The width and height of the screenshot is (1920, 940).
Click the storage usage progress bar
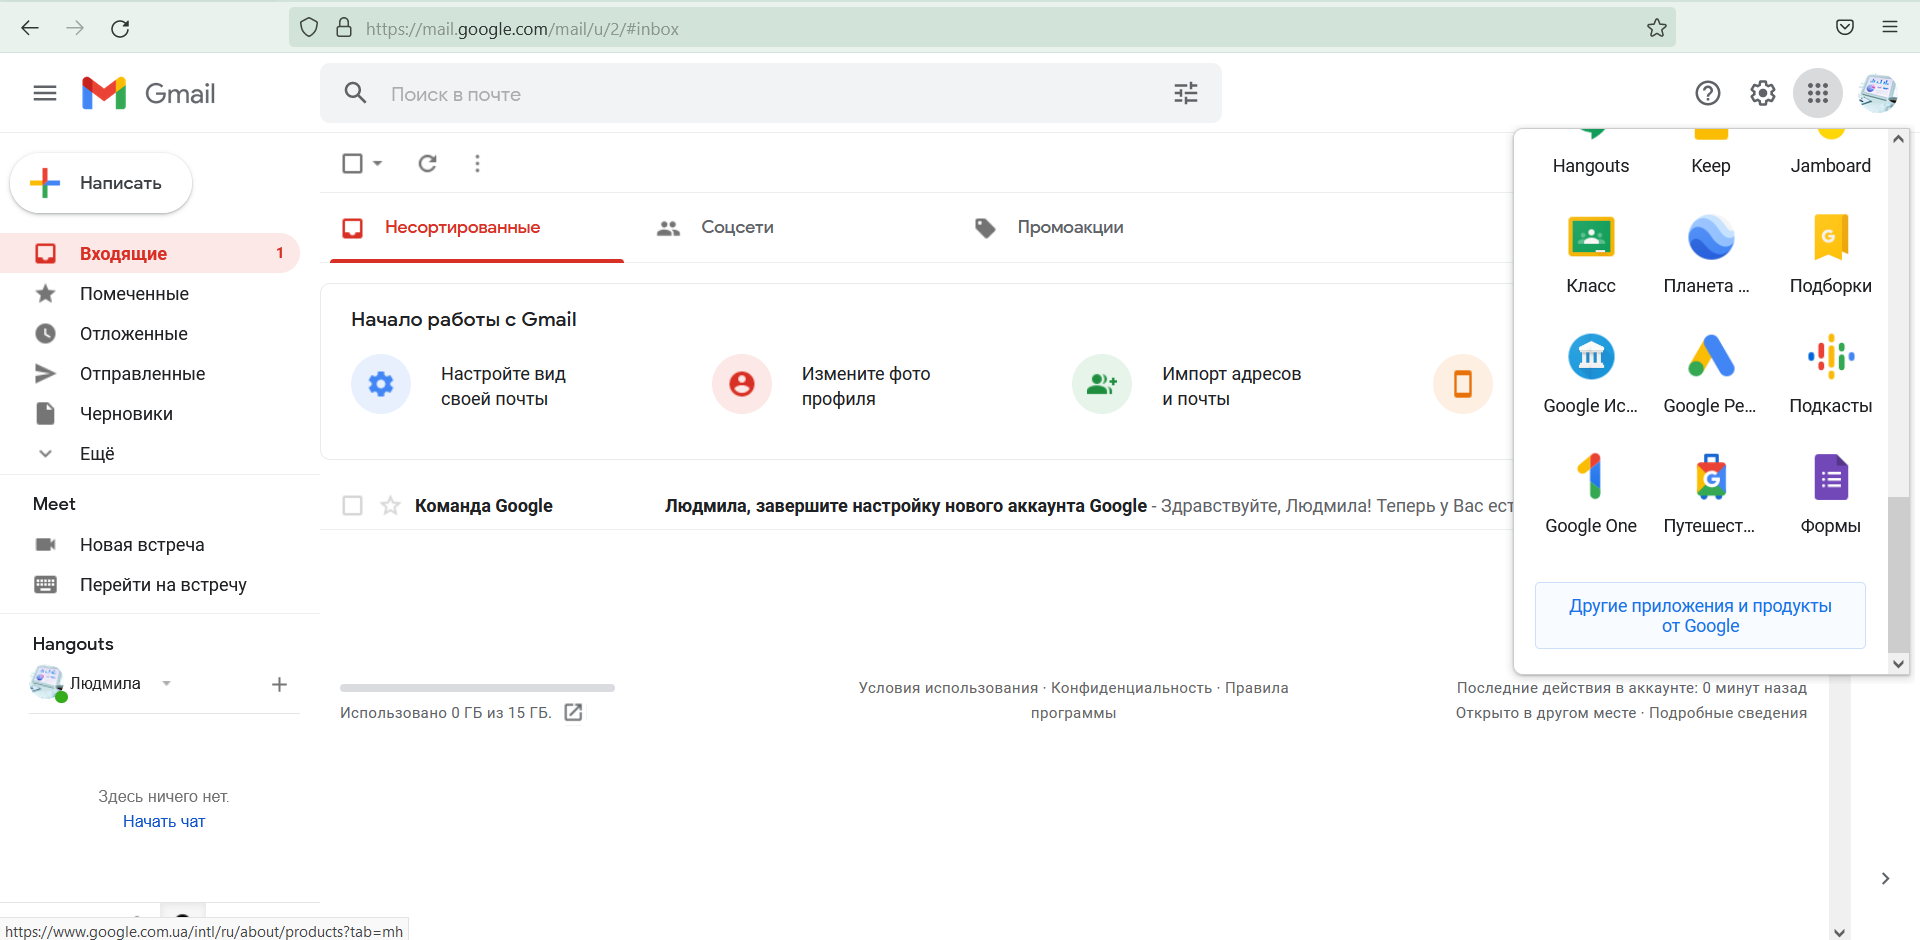477,688
